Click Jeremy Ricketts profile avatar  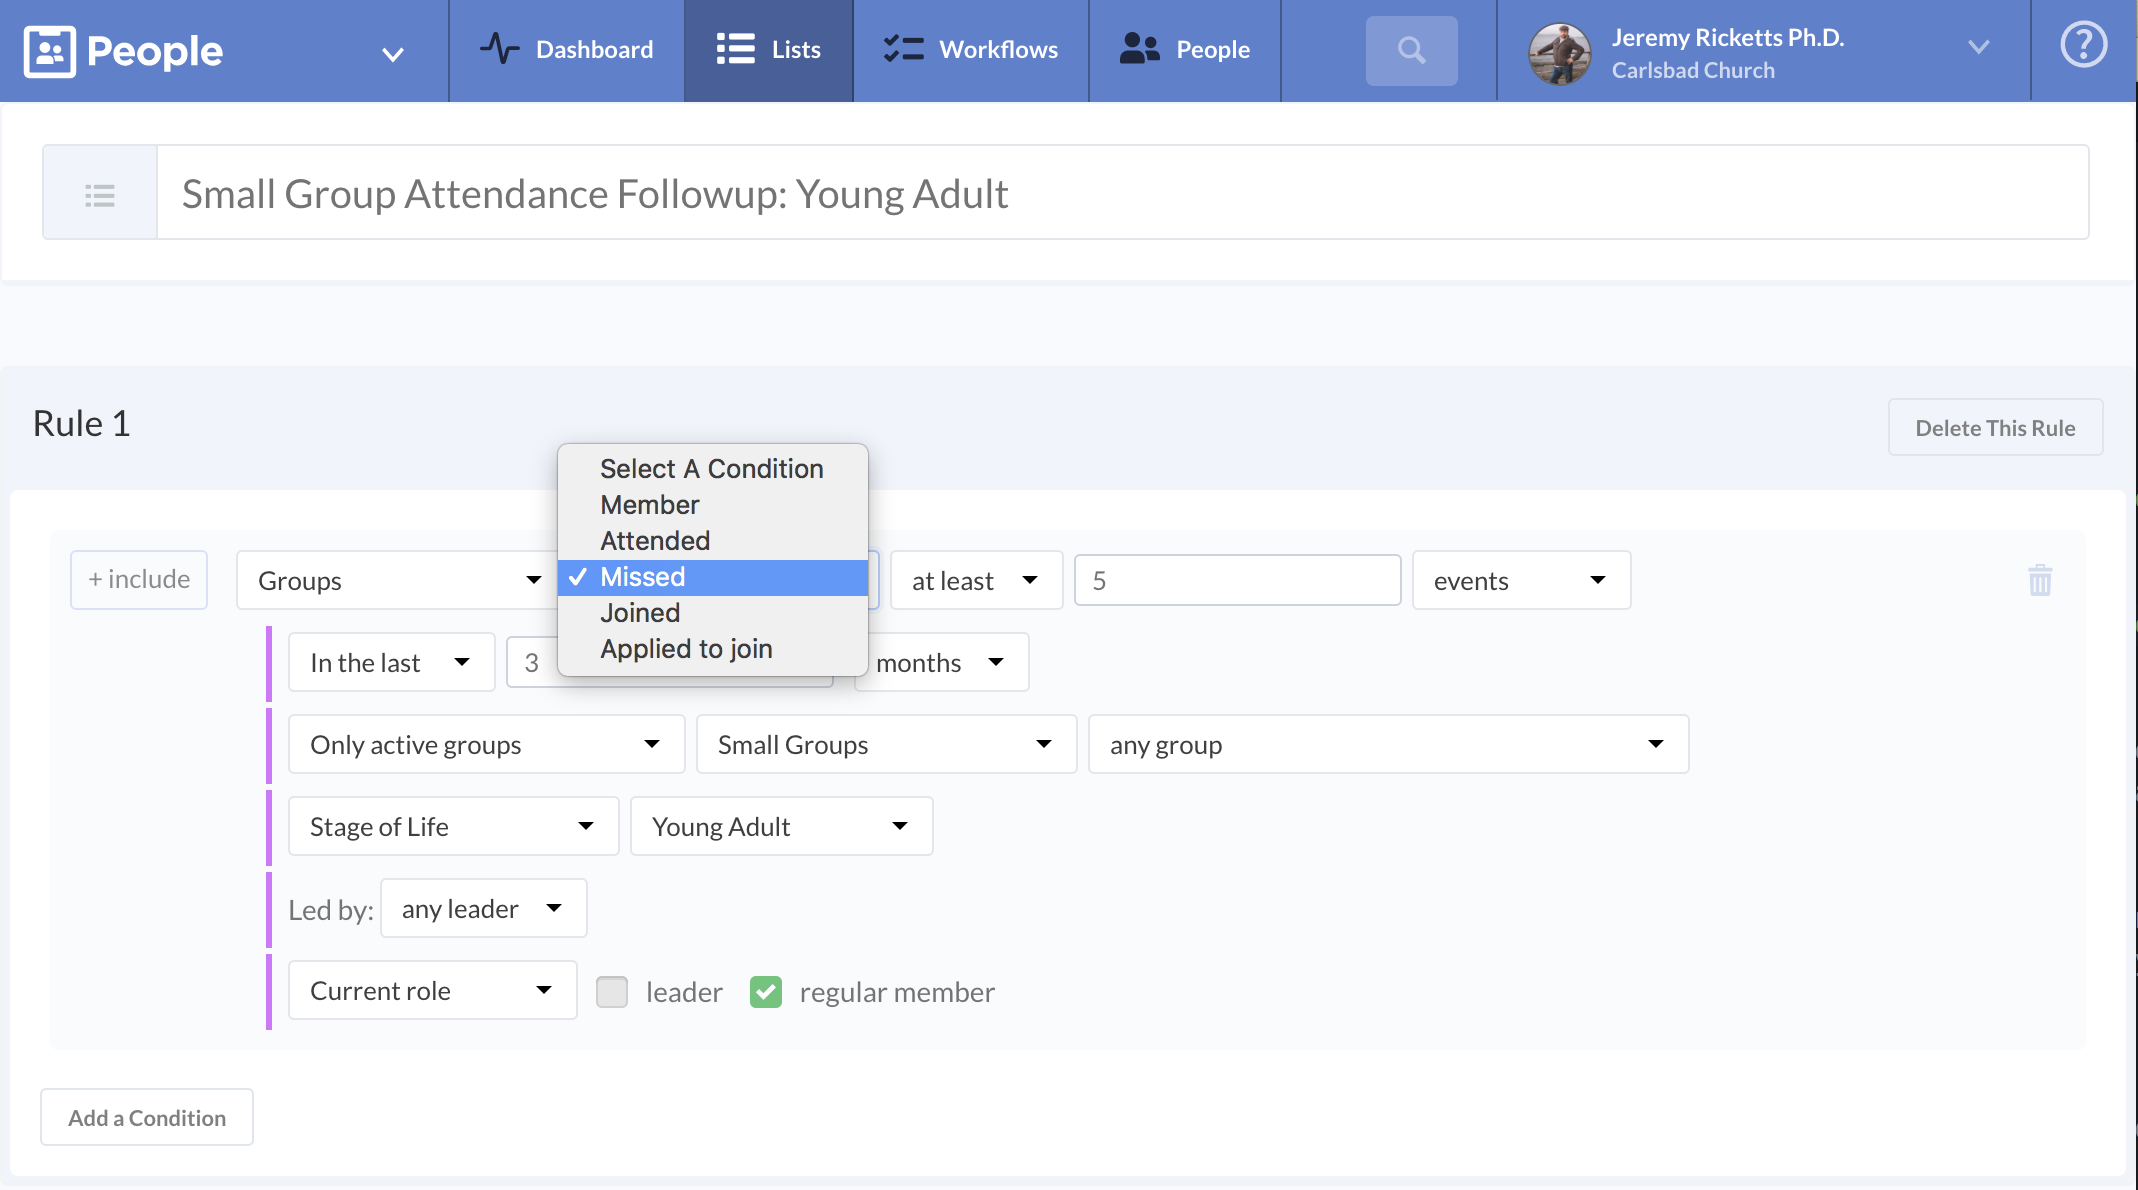click(1559, 53)
